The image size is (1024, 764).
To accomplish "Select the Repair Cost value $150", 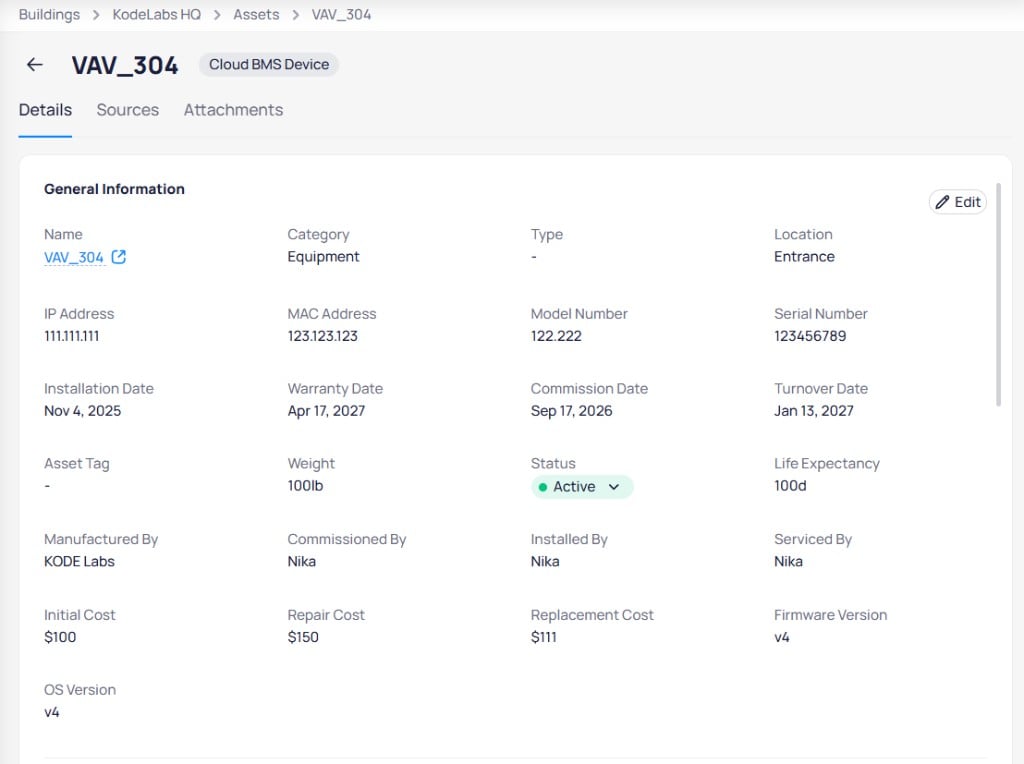I will [x=303, y=637].
